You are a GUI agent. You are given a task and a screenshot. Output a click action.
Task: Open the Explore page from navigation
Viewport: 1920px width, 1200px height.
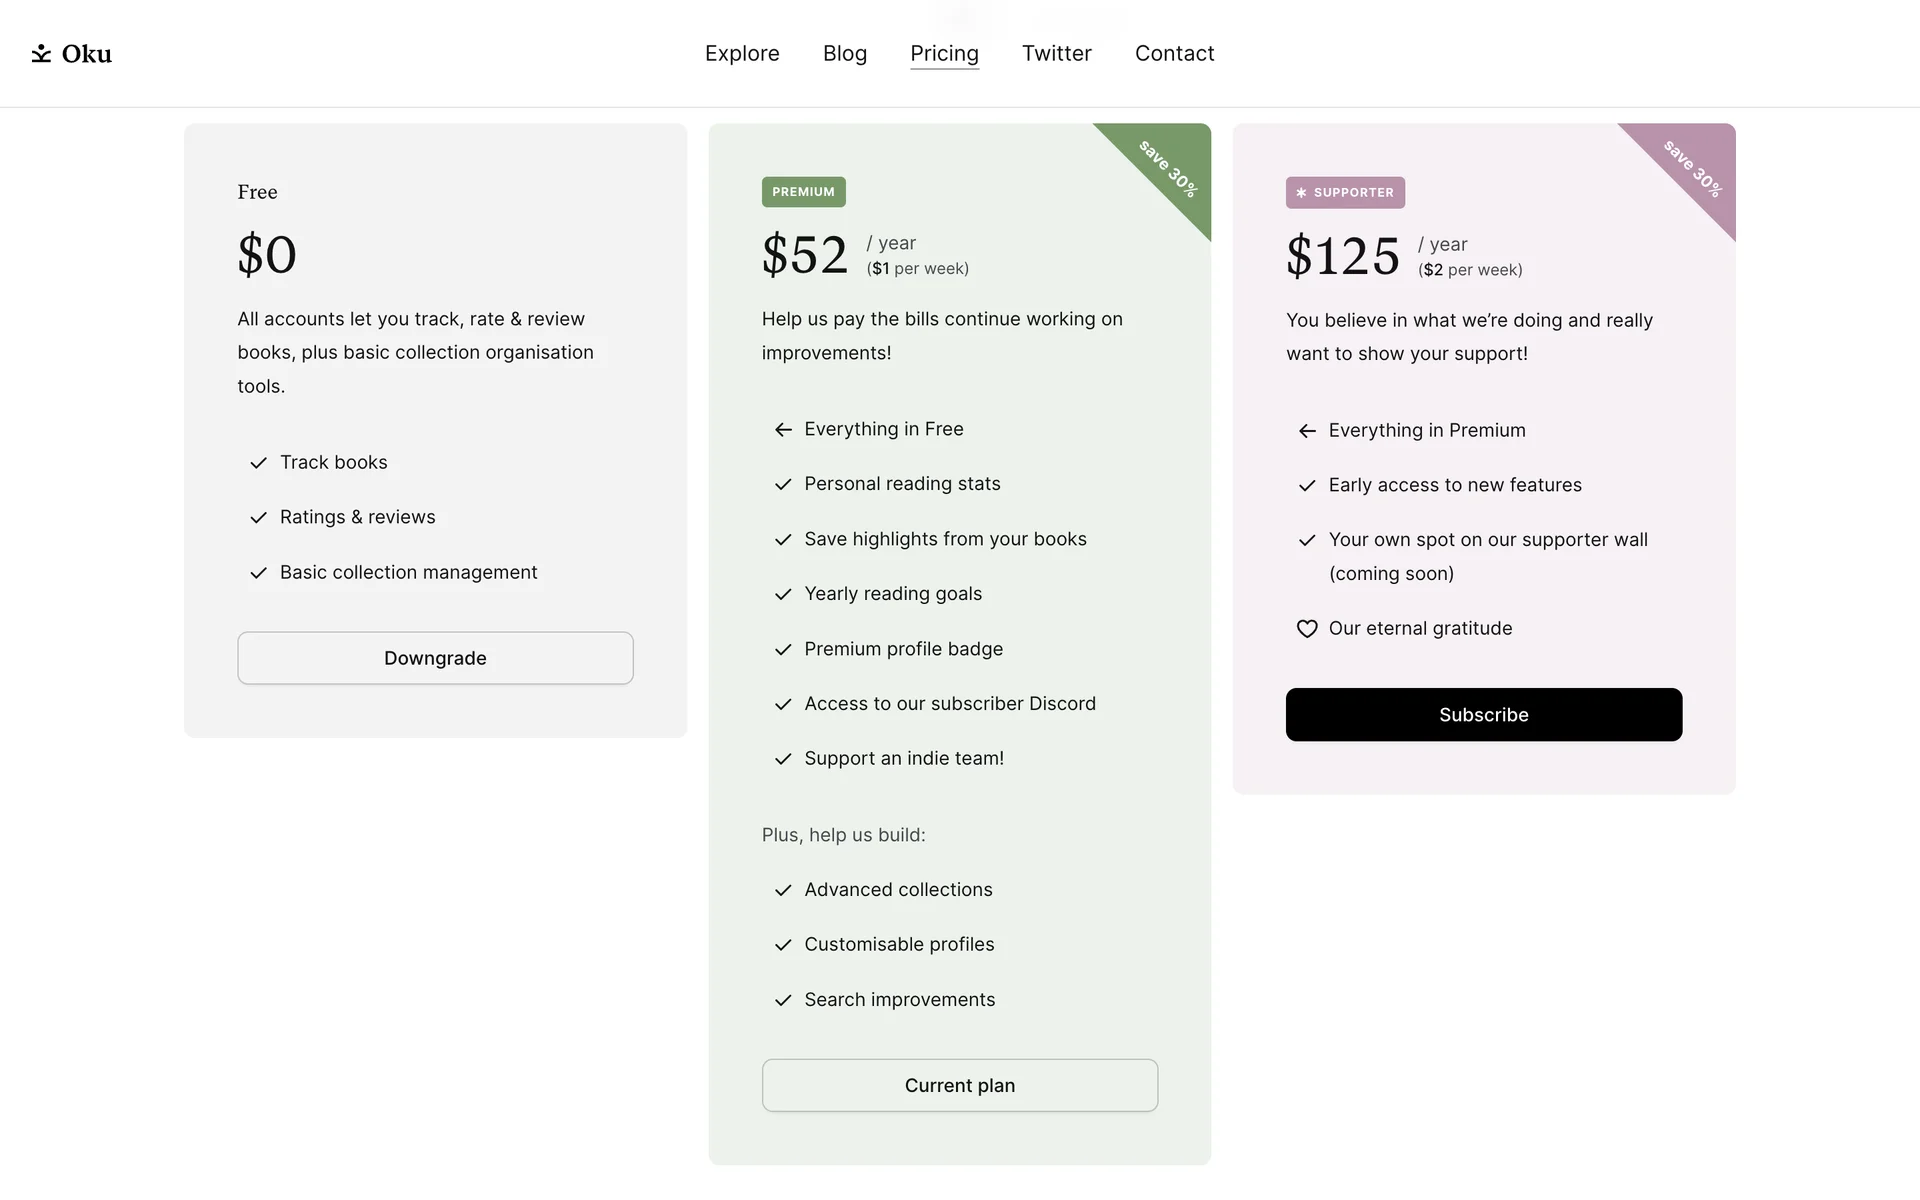pyautogui.click(x=742, y=54)
